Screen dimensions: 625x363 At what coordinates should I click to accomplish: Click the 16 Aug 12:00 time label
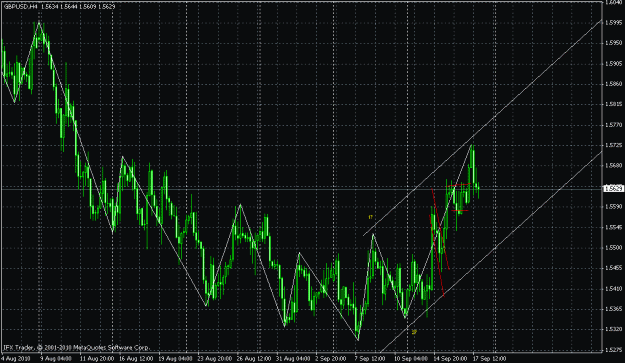[x=136, y=358]
